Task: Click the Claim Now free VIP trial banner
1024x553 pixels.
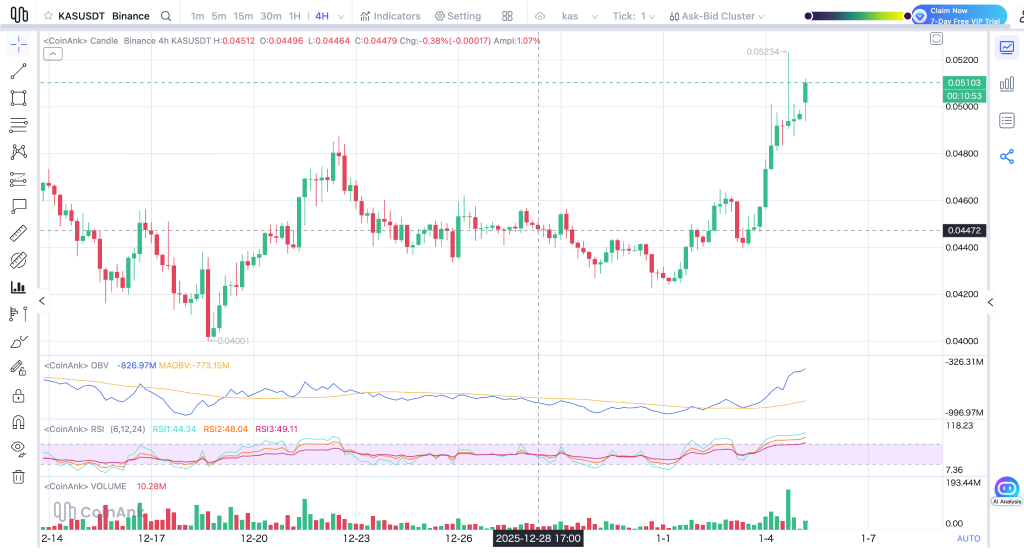Action: point(959,16)
